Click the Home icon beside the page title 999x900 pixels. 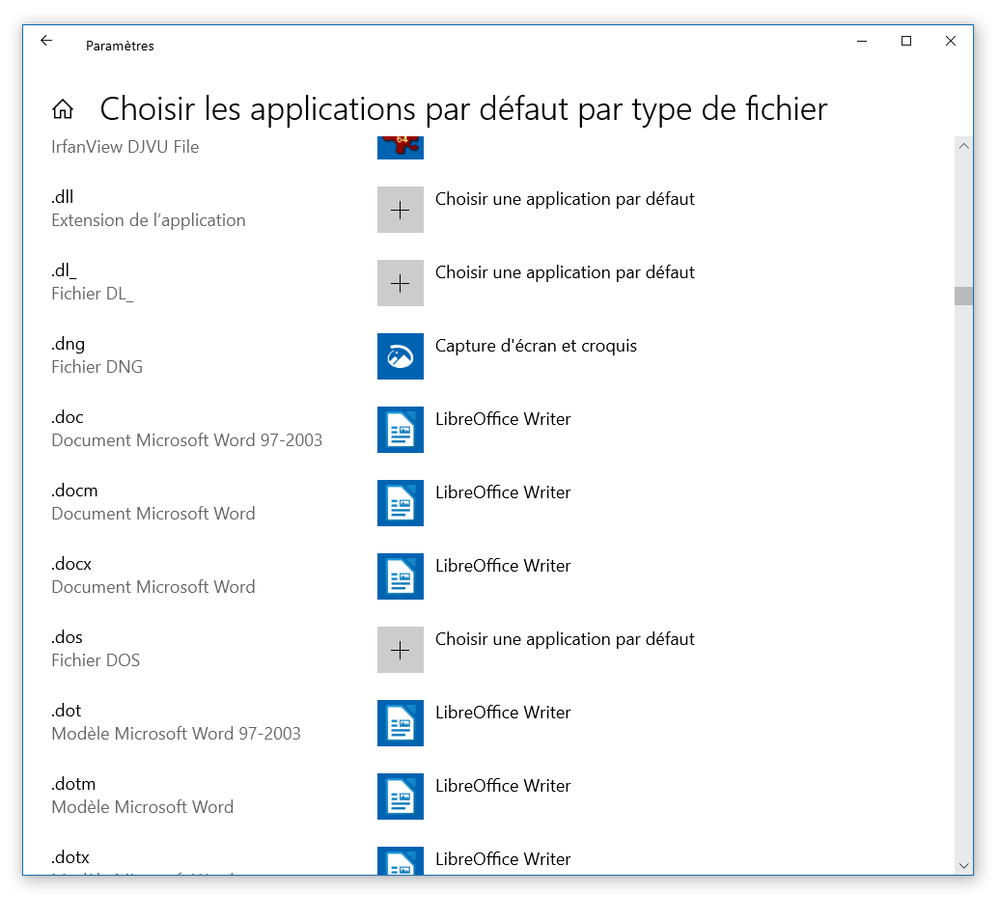coord(63,109)
